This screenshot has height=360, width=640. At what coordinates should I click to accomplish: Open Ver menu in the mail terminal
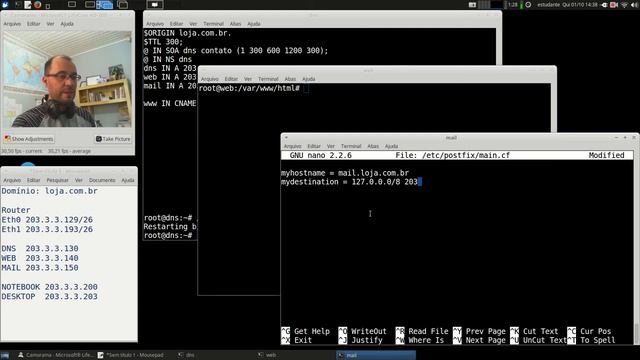tap(331, 146)
